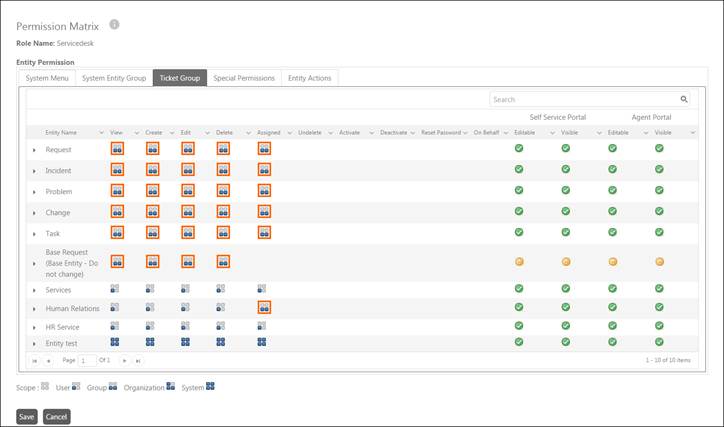Image resolution: width=724 pixels, height=427 pixels.
Task: Click the Delete permission icon for Change
Action: click(223, 211)
